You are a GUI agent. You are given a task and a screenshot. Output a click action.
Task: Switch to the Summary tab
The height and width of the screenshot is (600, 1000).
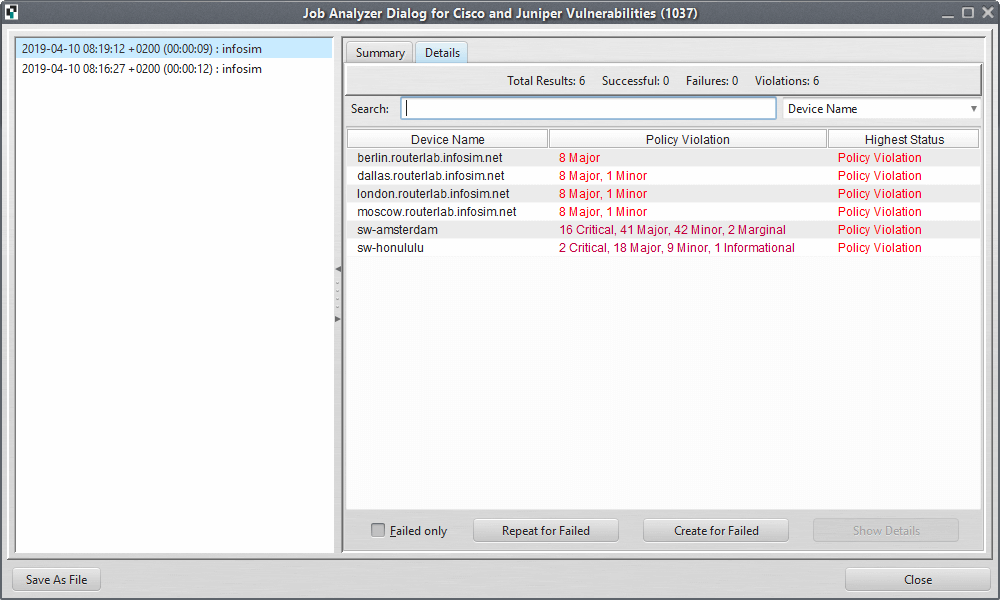(380, 53)
